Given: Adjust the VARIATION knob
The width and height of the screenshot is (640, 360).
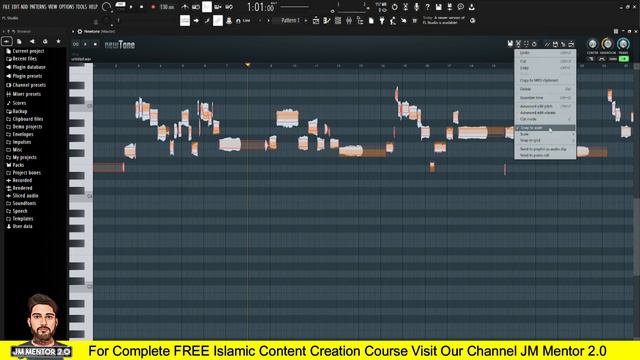Looking at the screenshot, I should (x=607, y=44).
